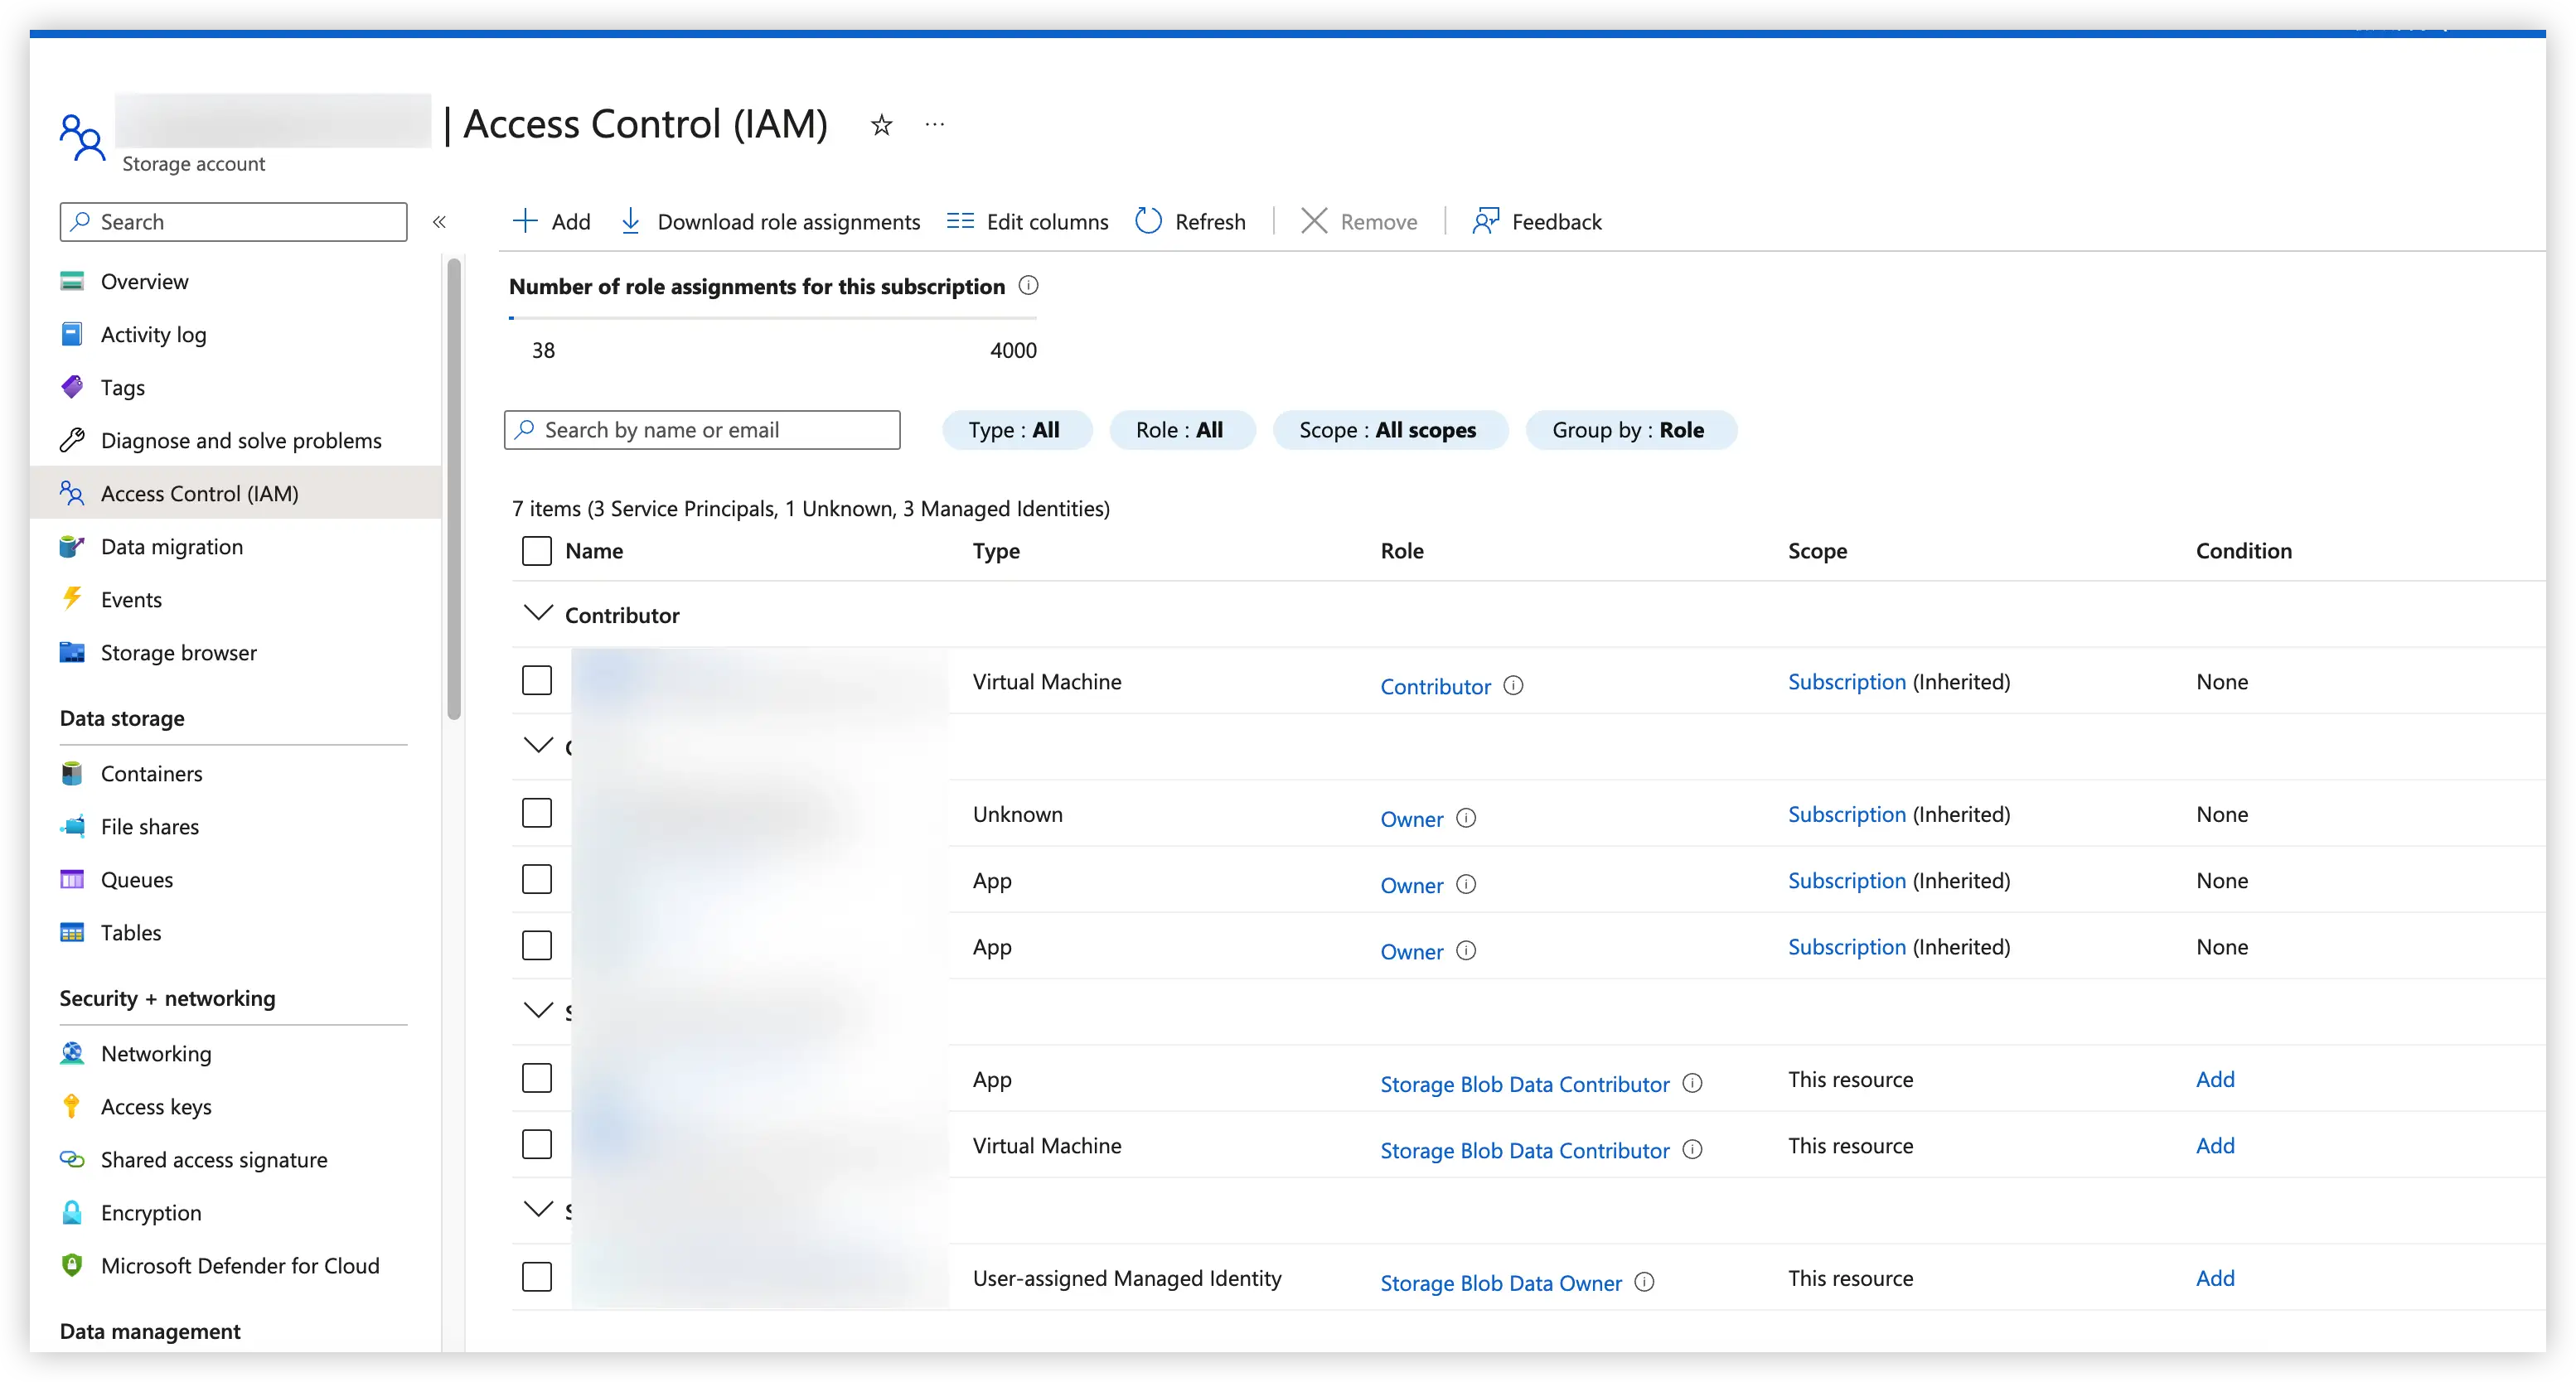The height and width of the screenshot is (1382, 2576).
Task: Check the App Storage Blob Data Contributor checkbox
Action: 537,1079
